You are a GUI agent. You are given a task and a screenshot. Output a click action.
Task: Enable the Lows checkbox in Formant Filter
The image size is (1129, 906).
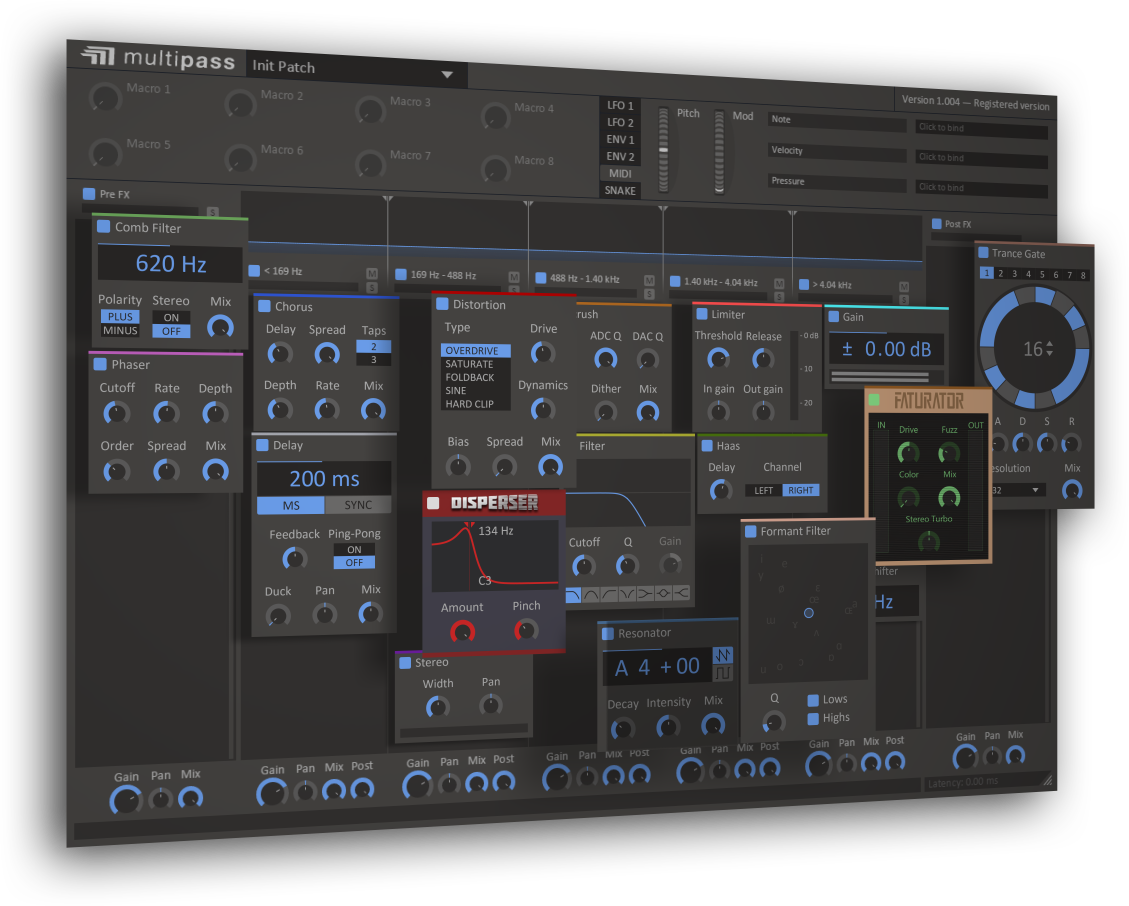(x=815, y=699)
